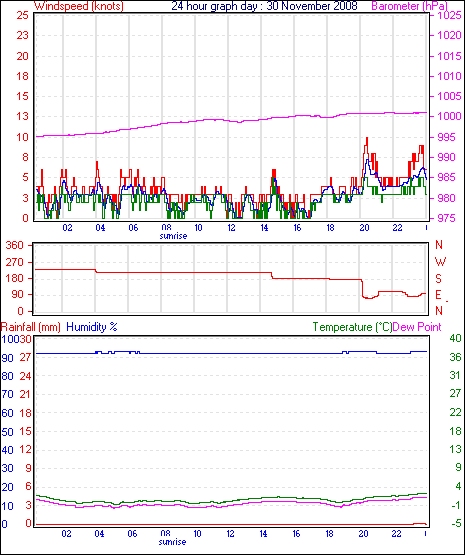Click the Temperature (°C) legend label
Image resolution: width=465 pixels, height=556 pixels.
pos(352,327)
